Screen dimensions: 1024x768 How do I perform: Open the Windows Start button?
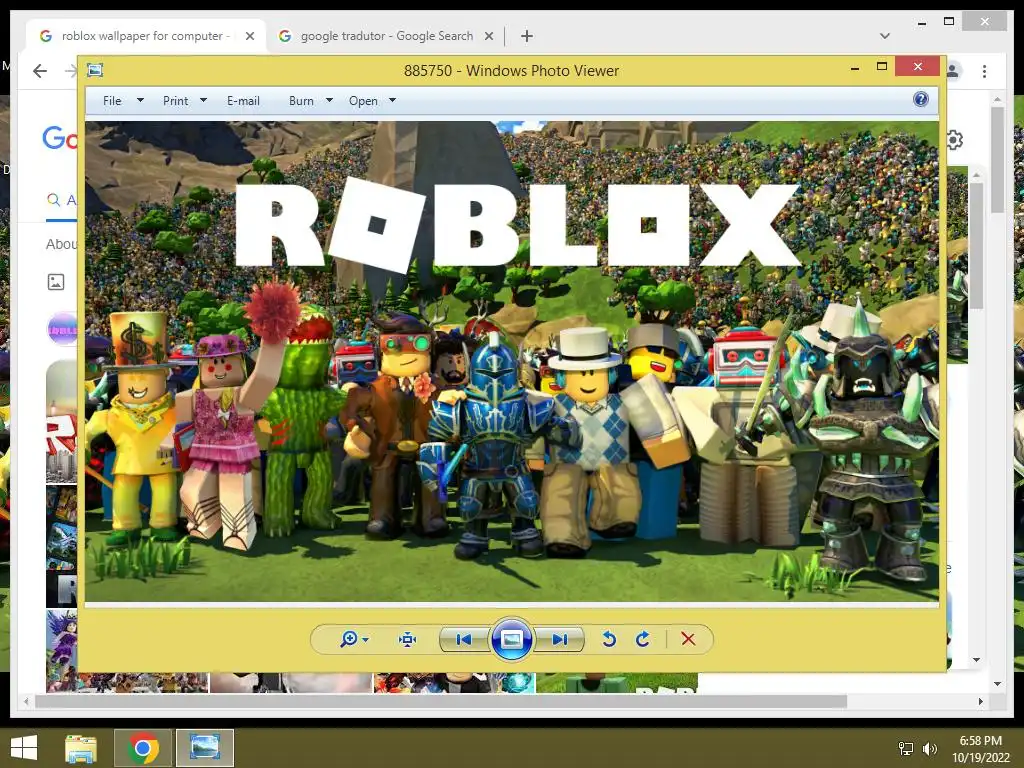pyautogui.click(x=24, y=748)
